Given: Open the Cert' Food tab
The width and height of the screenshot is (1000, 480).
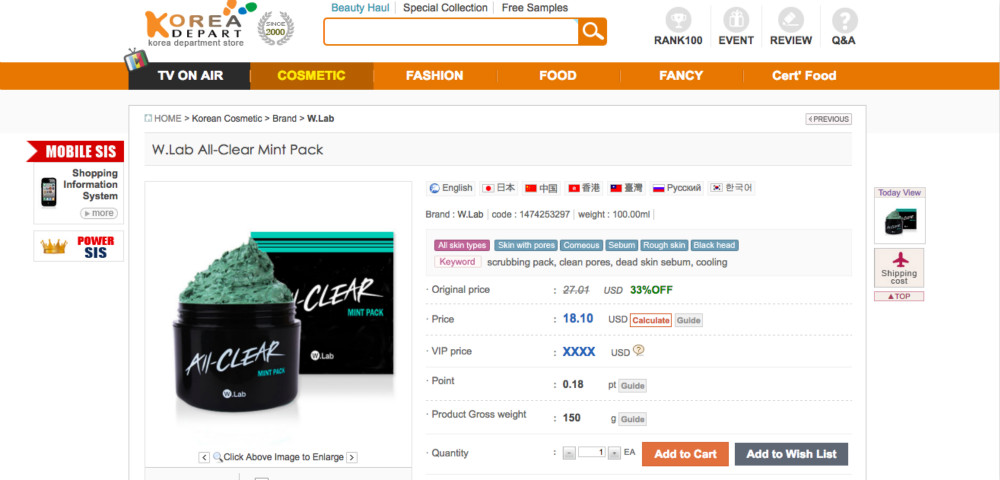Looking at the screenshot, I should tap(804, 76).
